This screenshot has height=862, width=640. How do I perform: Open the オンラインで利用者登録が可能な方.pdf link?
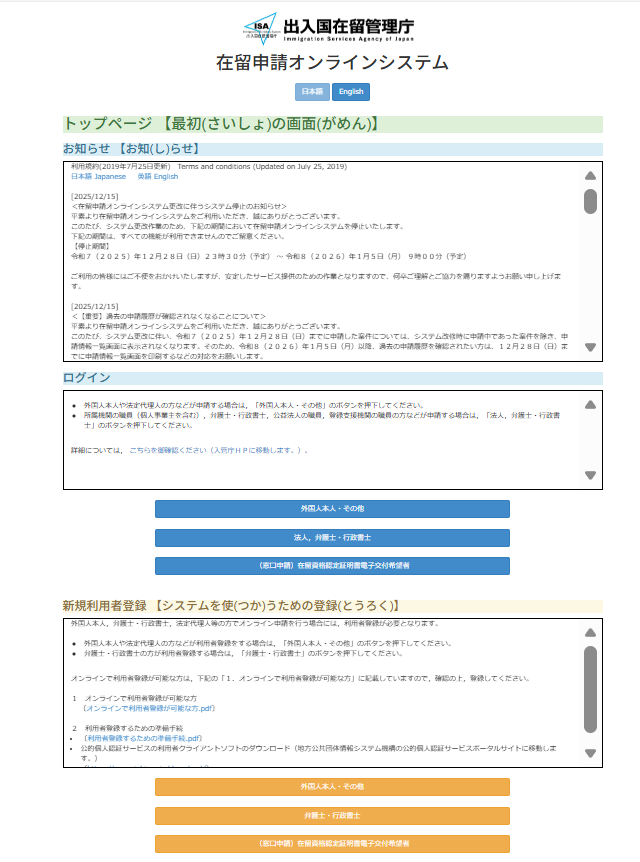(x=148, y=708)
